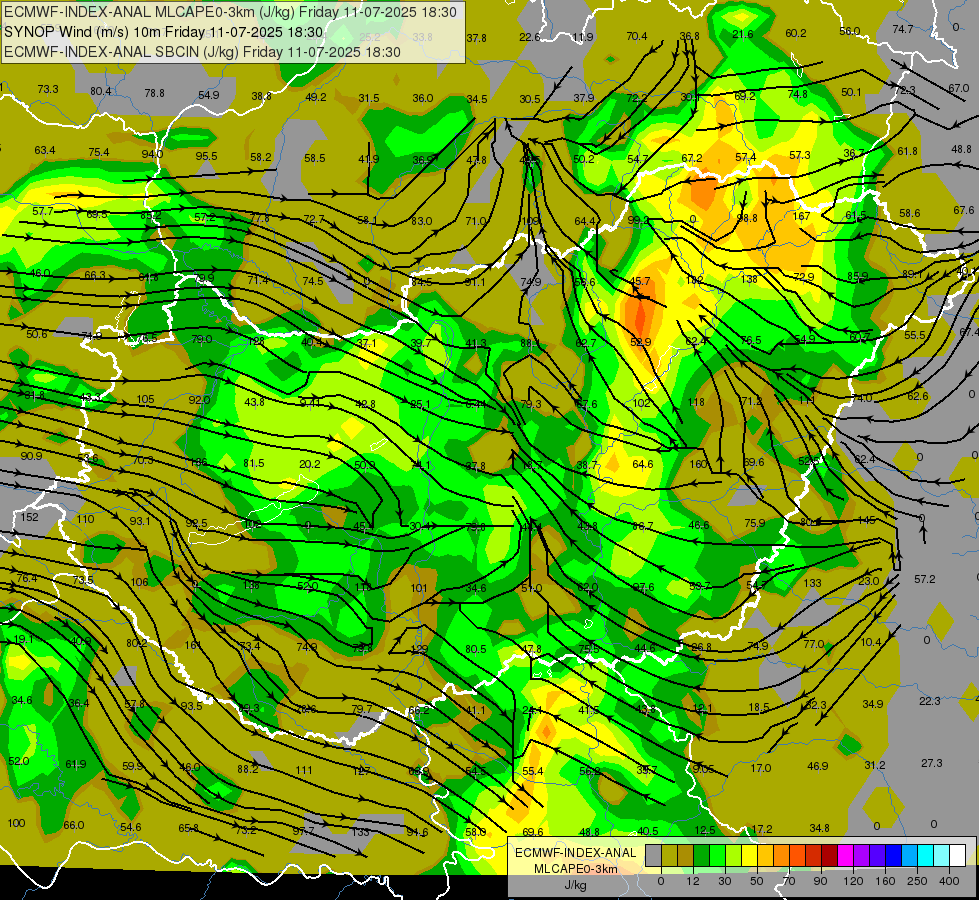This screenshot has height=900, width=979.
Task: Click the pure yellow legend swatch
Action: click(749, 855)
